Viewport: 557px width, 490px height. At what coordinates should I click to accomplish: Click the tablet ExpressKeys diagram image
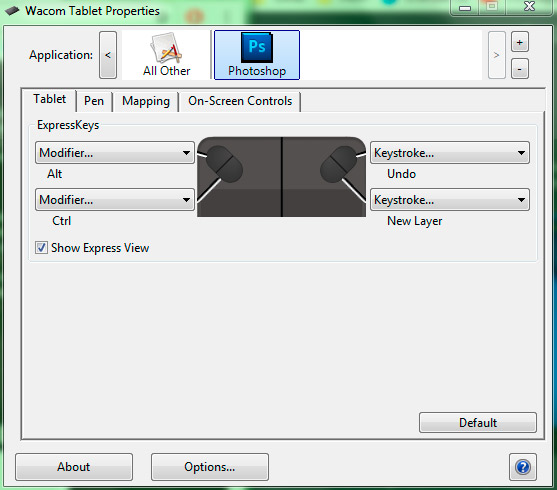(281, 177)
